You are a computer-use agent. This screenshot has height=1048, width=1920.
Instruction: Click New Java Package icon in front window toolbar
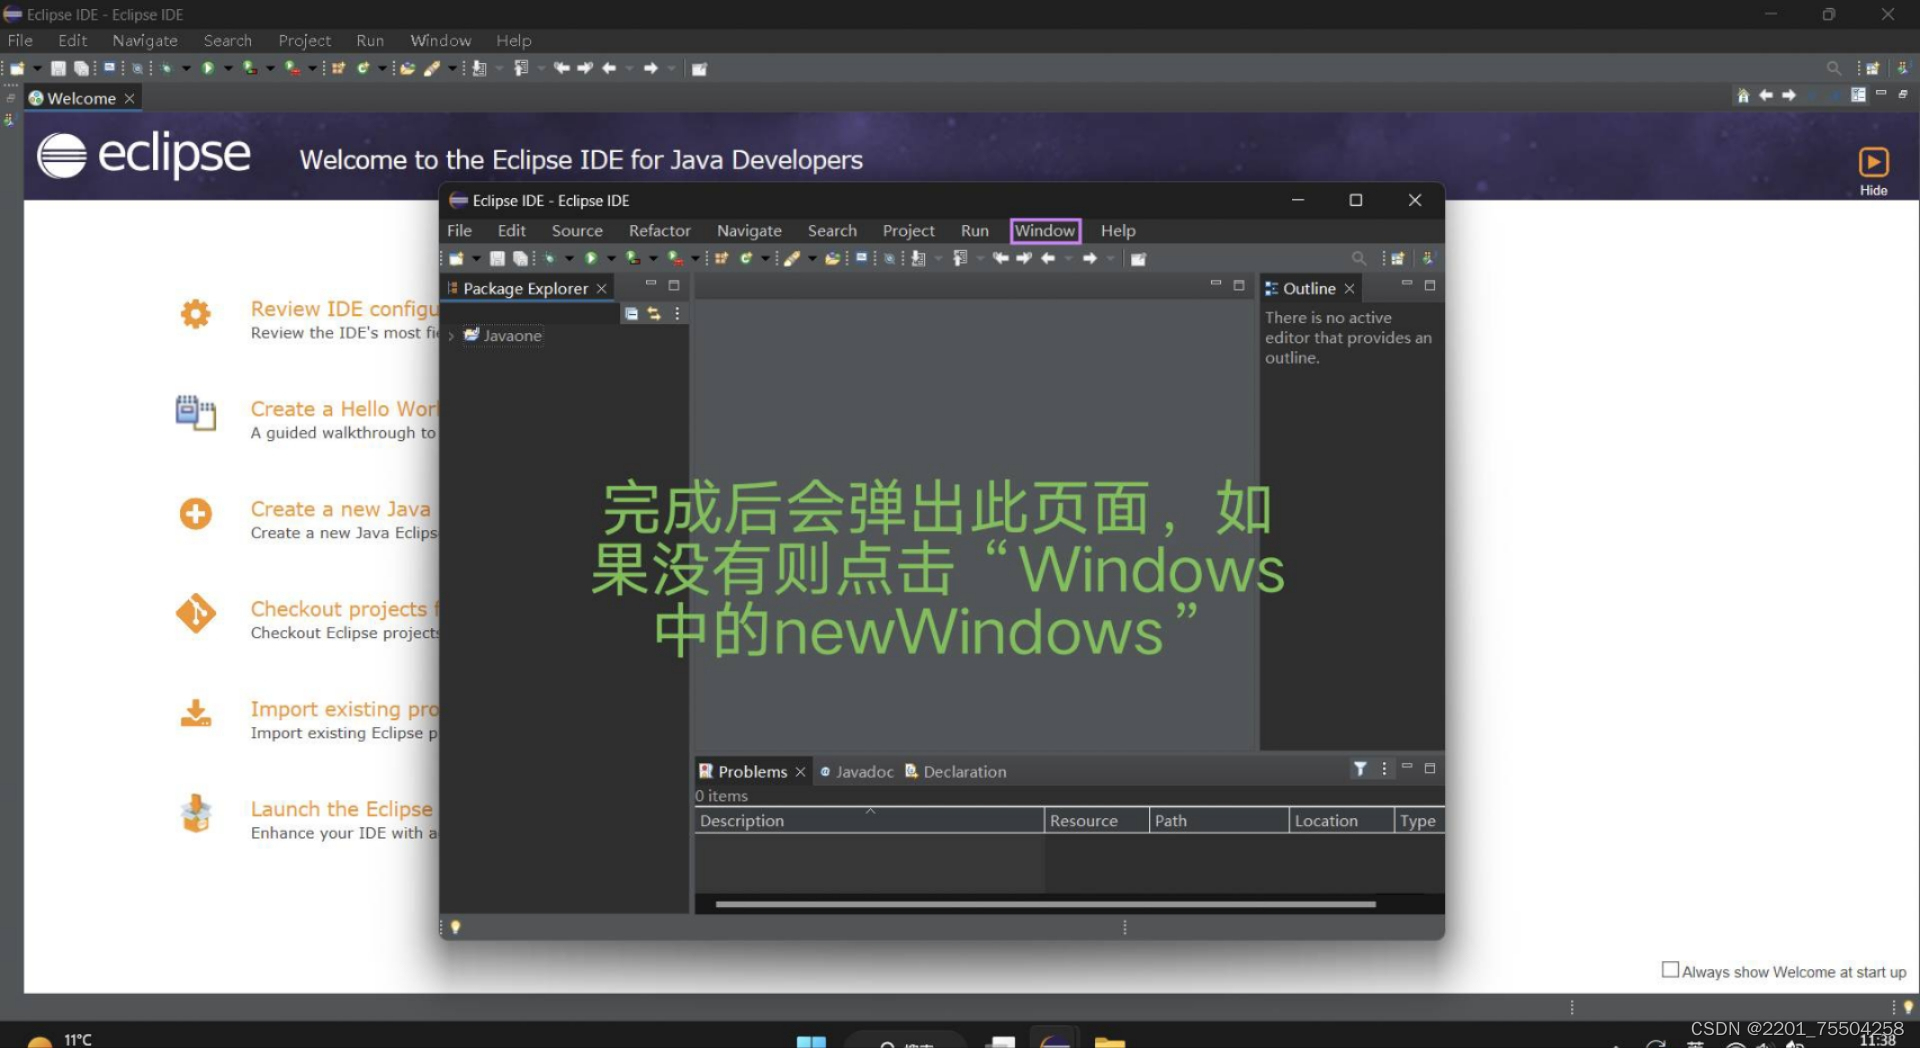pyautogui.click(x=721, y=259)
